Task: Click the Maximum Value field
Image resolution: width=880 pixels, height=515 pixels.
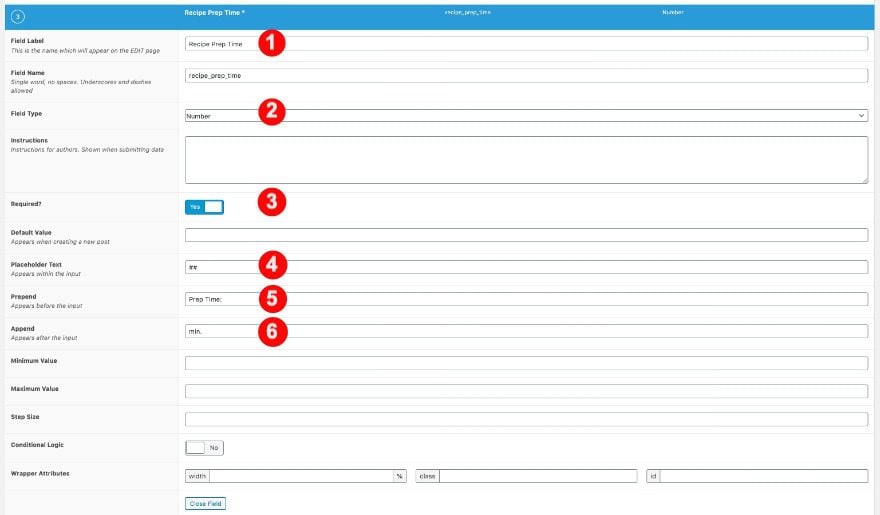Action: coord(526,391)
